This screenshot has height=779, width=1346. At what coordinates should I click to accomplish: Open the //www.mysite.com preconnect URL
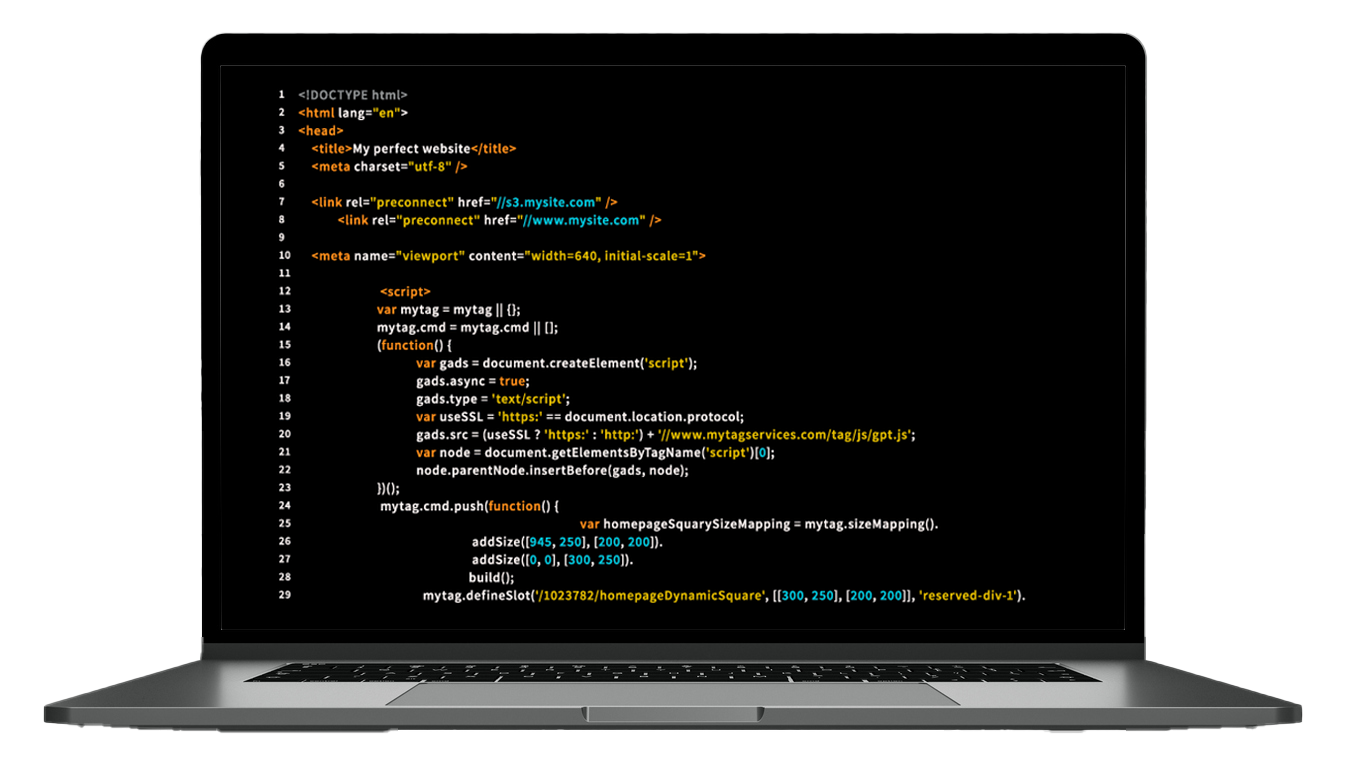click(579, 220)
